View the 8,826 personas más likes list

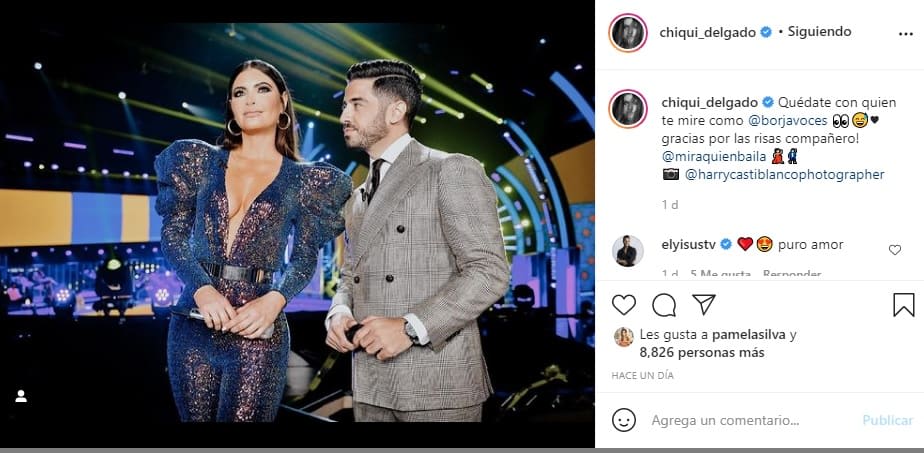click(702, 353)
